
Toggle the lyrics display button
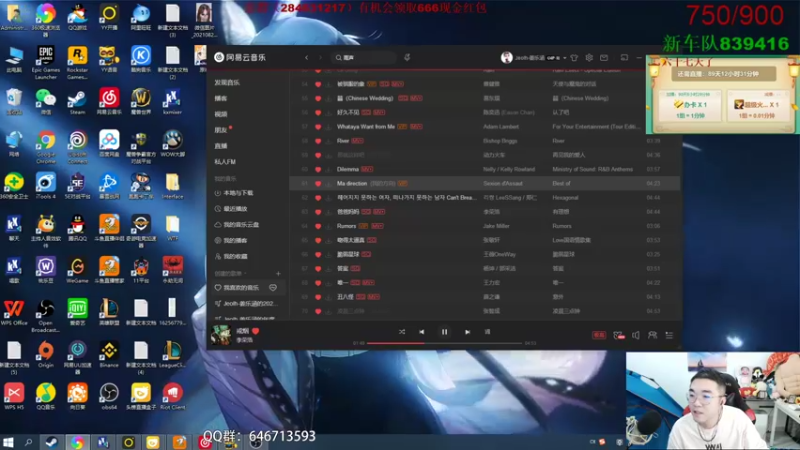pyautogui.click(x=487, y=332)
